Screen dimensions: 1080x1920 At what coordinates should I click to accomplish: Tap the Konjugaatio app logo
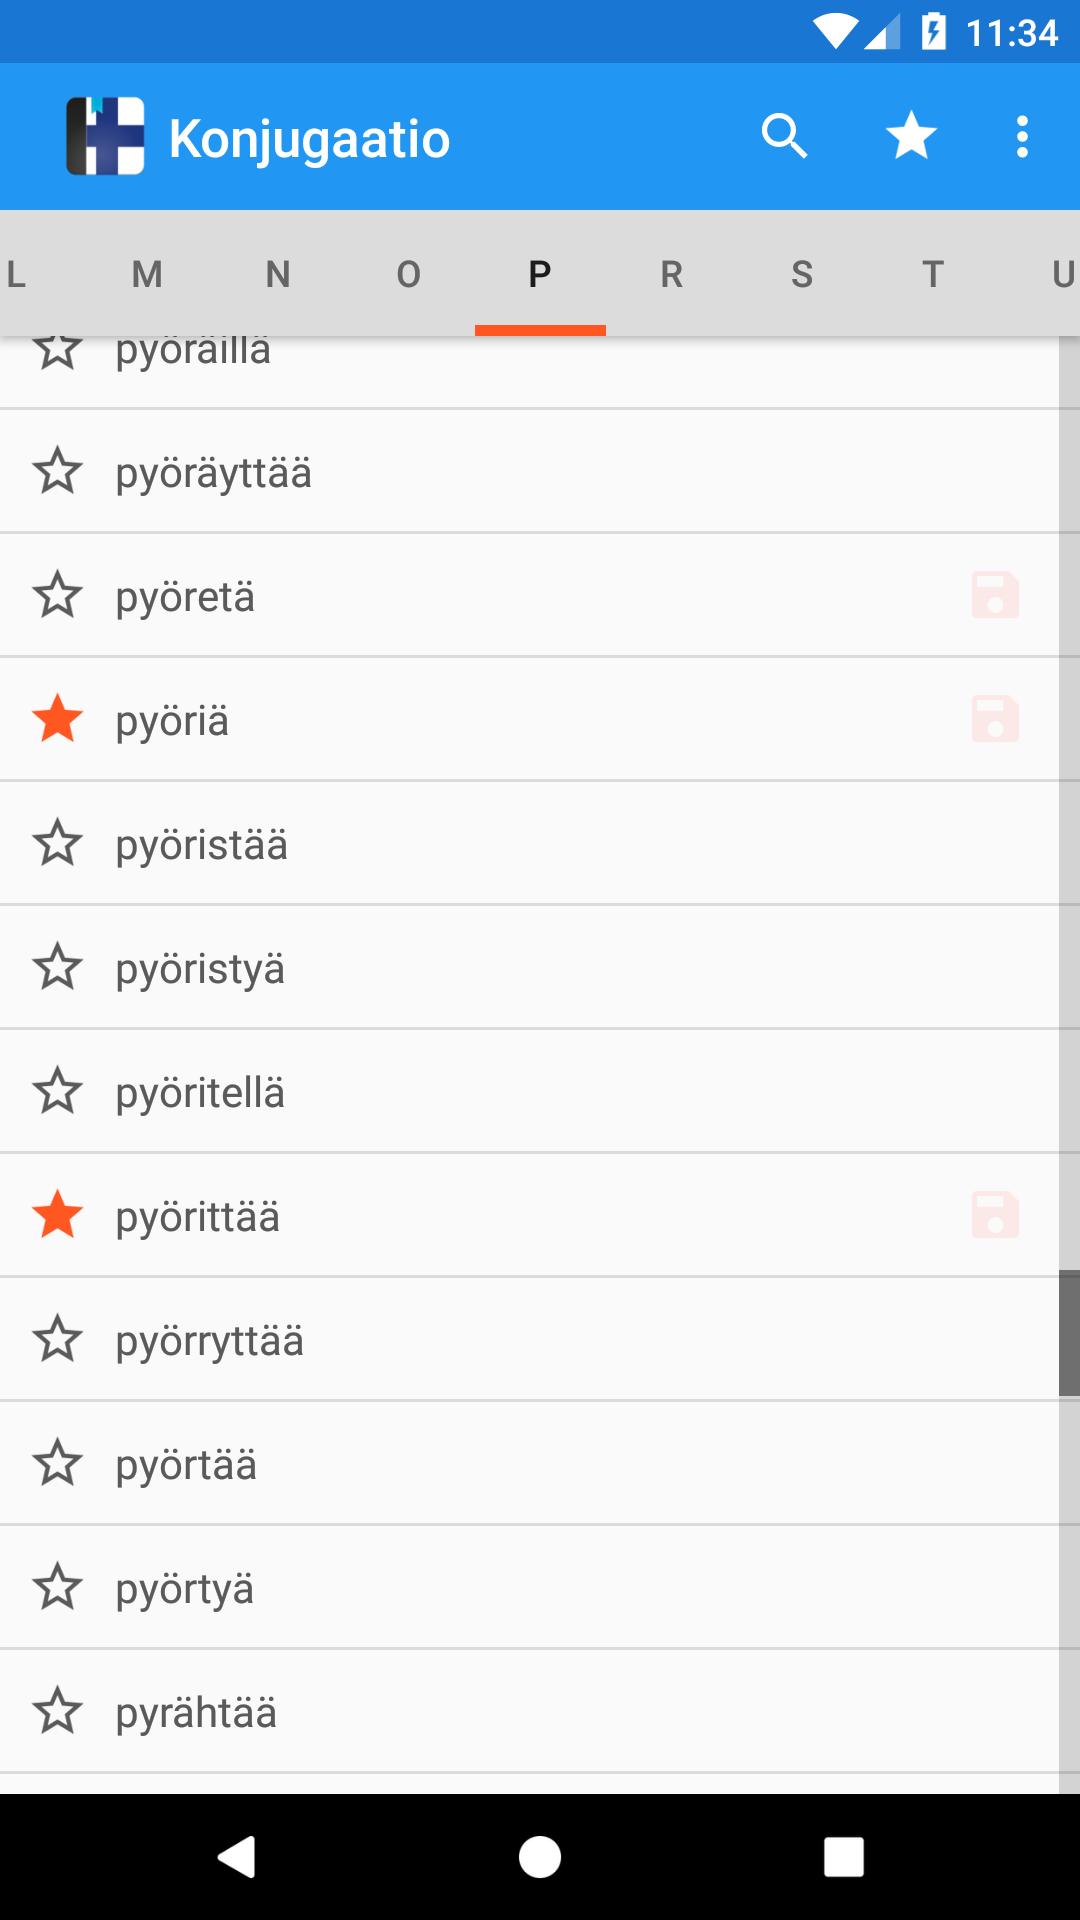(x=105, y=137)
